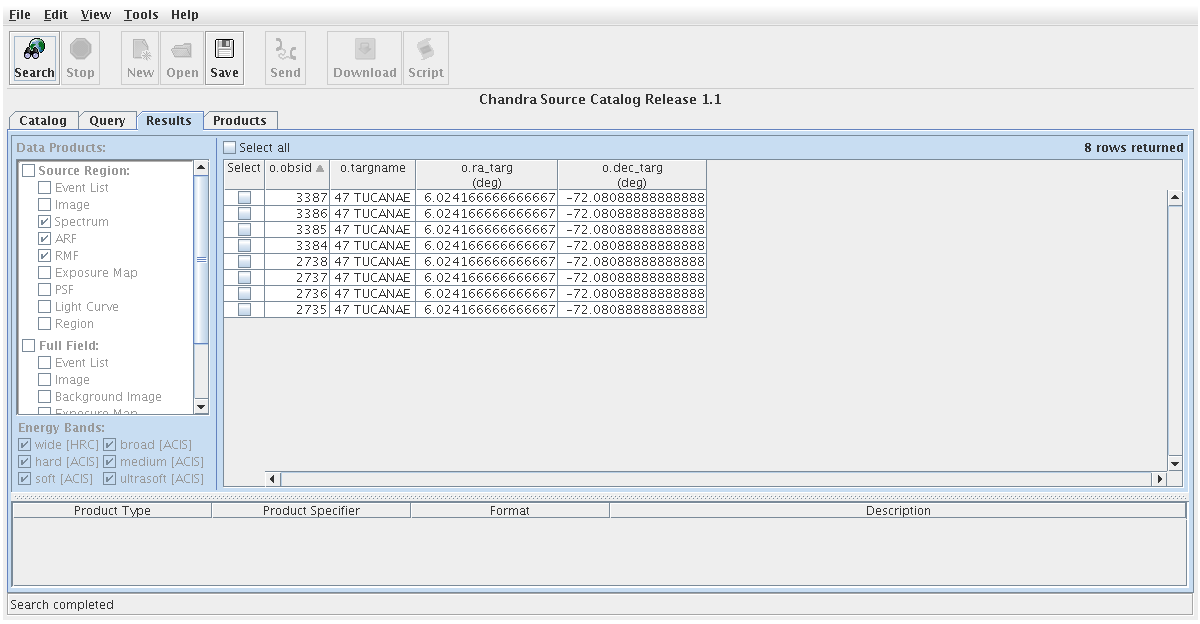Sort by the o.obsid column header
This screenshot has width=1200, height=624.
[x=296, y=169]
